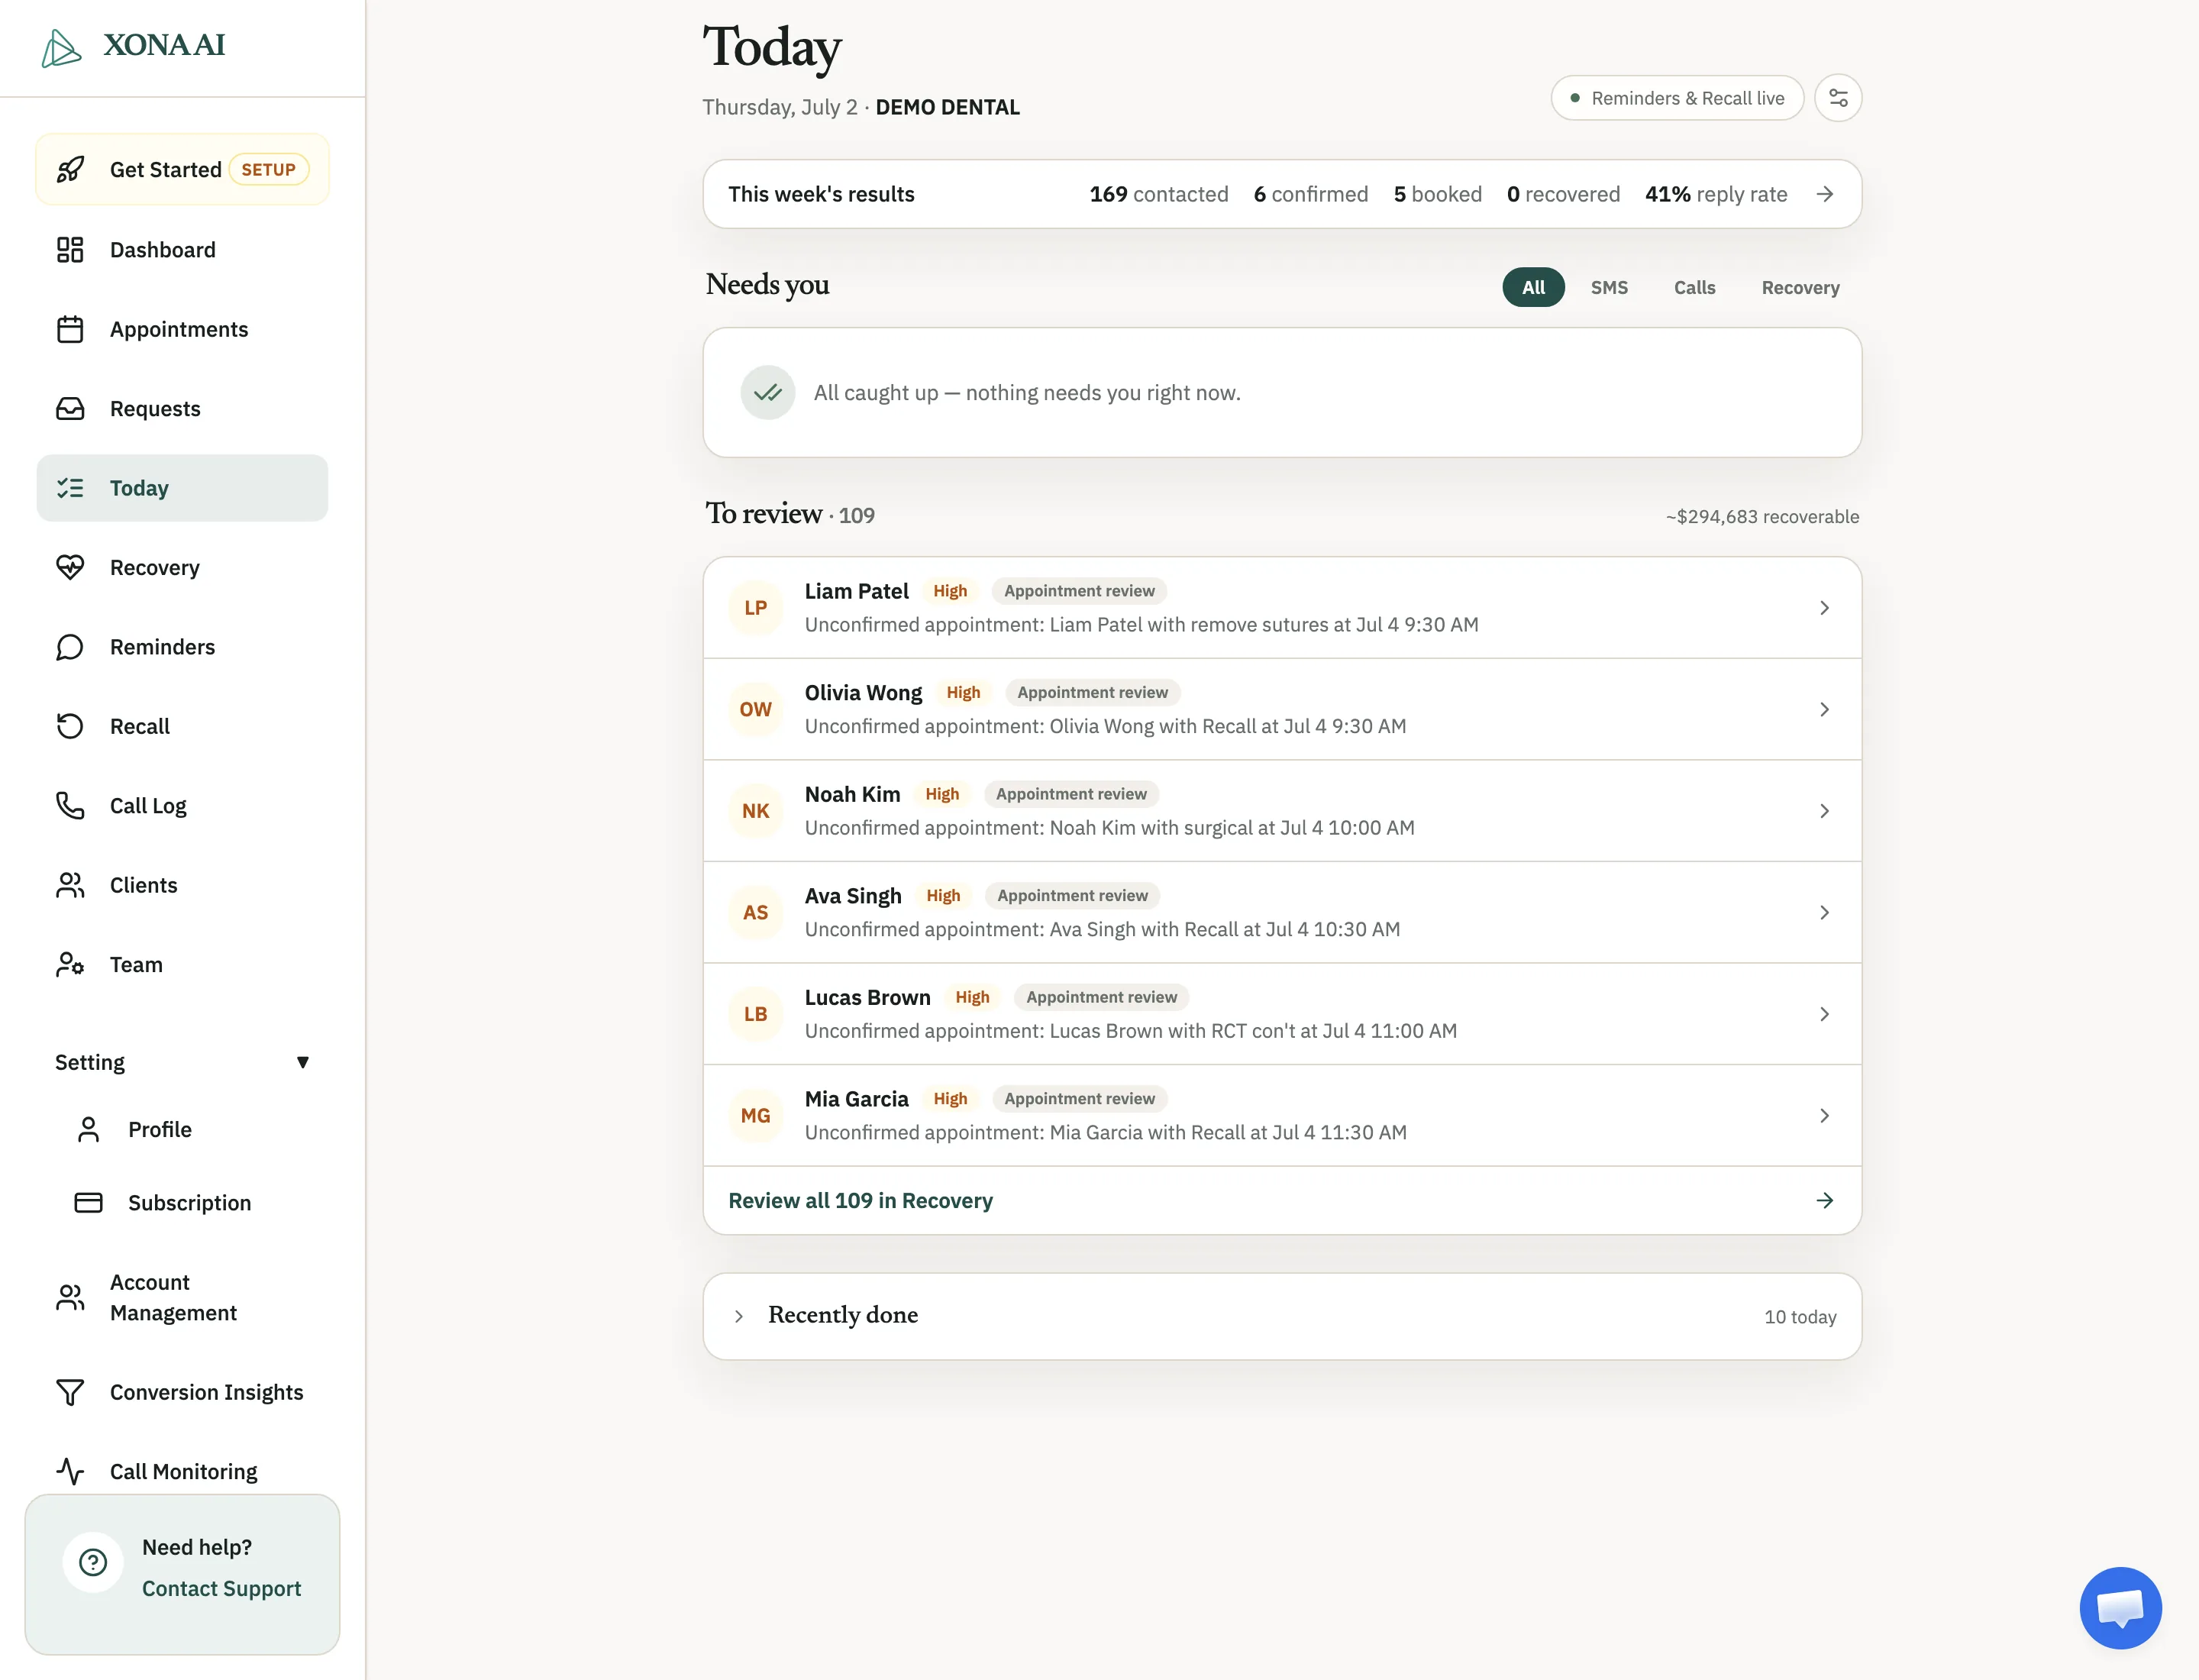Open Call Log in the sidebar

pyautogui.click(x=182, y=805)
